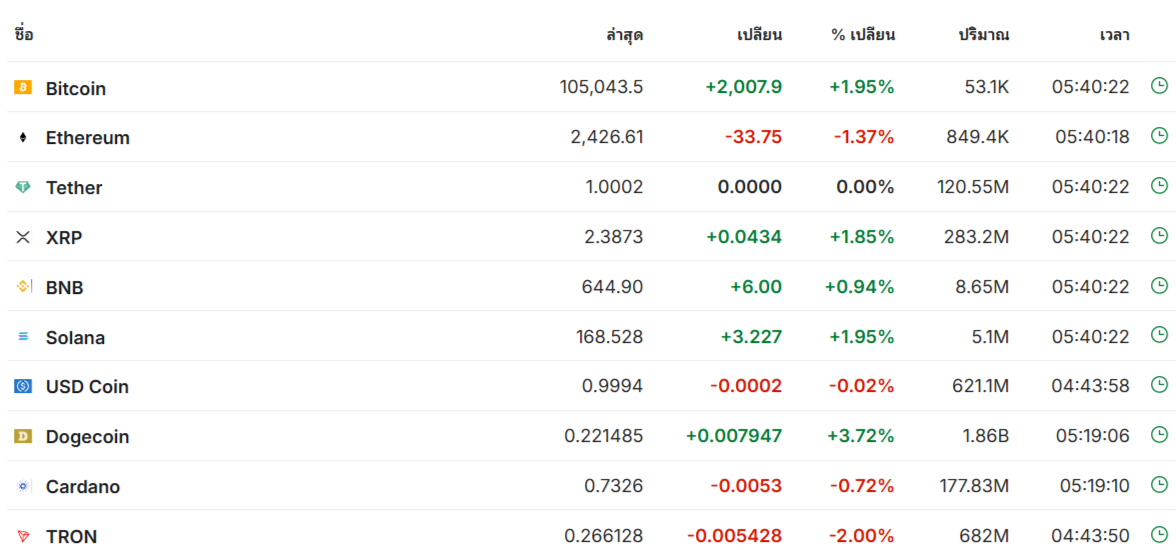Screen dimensions: 1176x550
Task: Select XRP price 2.3873
Action: click(613, 237)
